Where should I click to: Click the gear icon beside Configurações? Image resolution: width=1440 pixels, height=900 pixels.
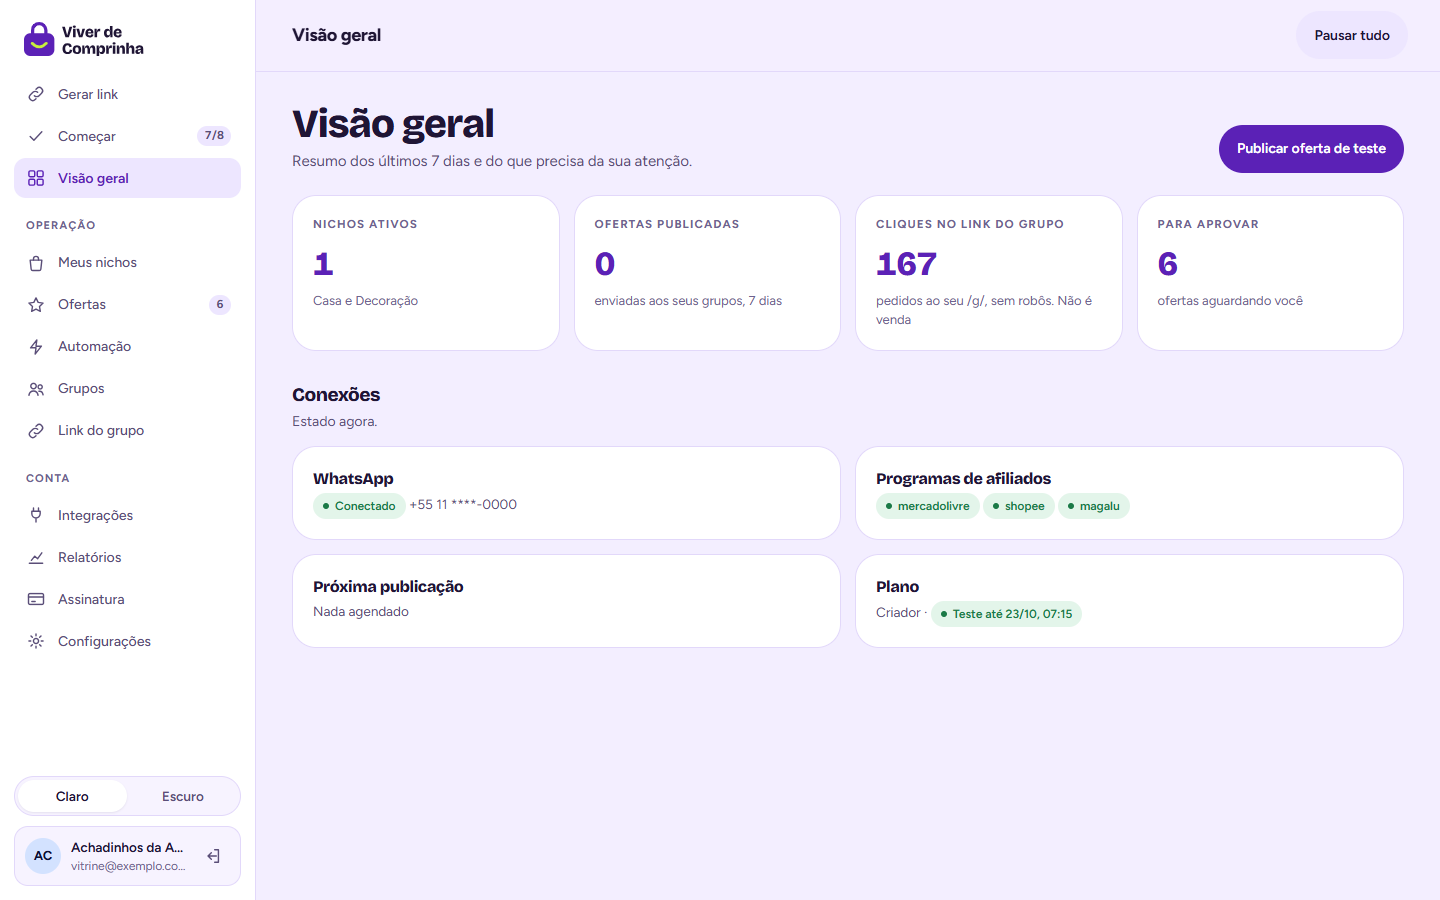point(36,641)
